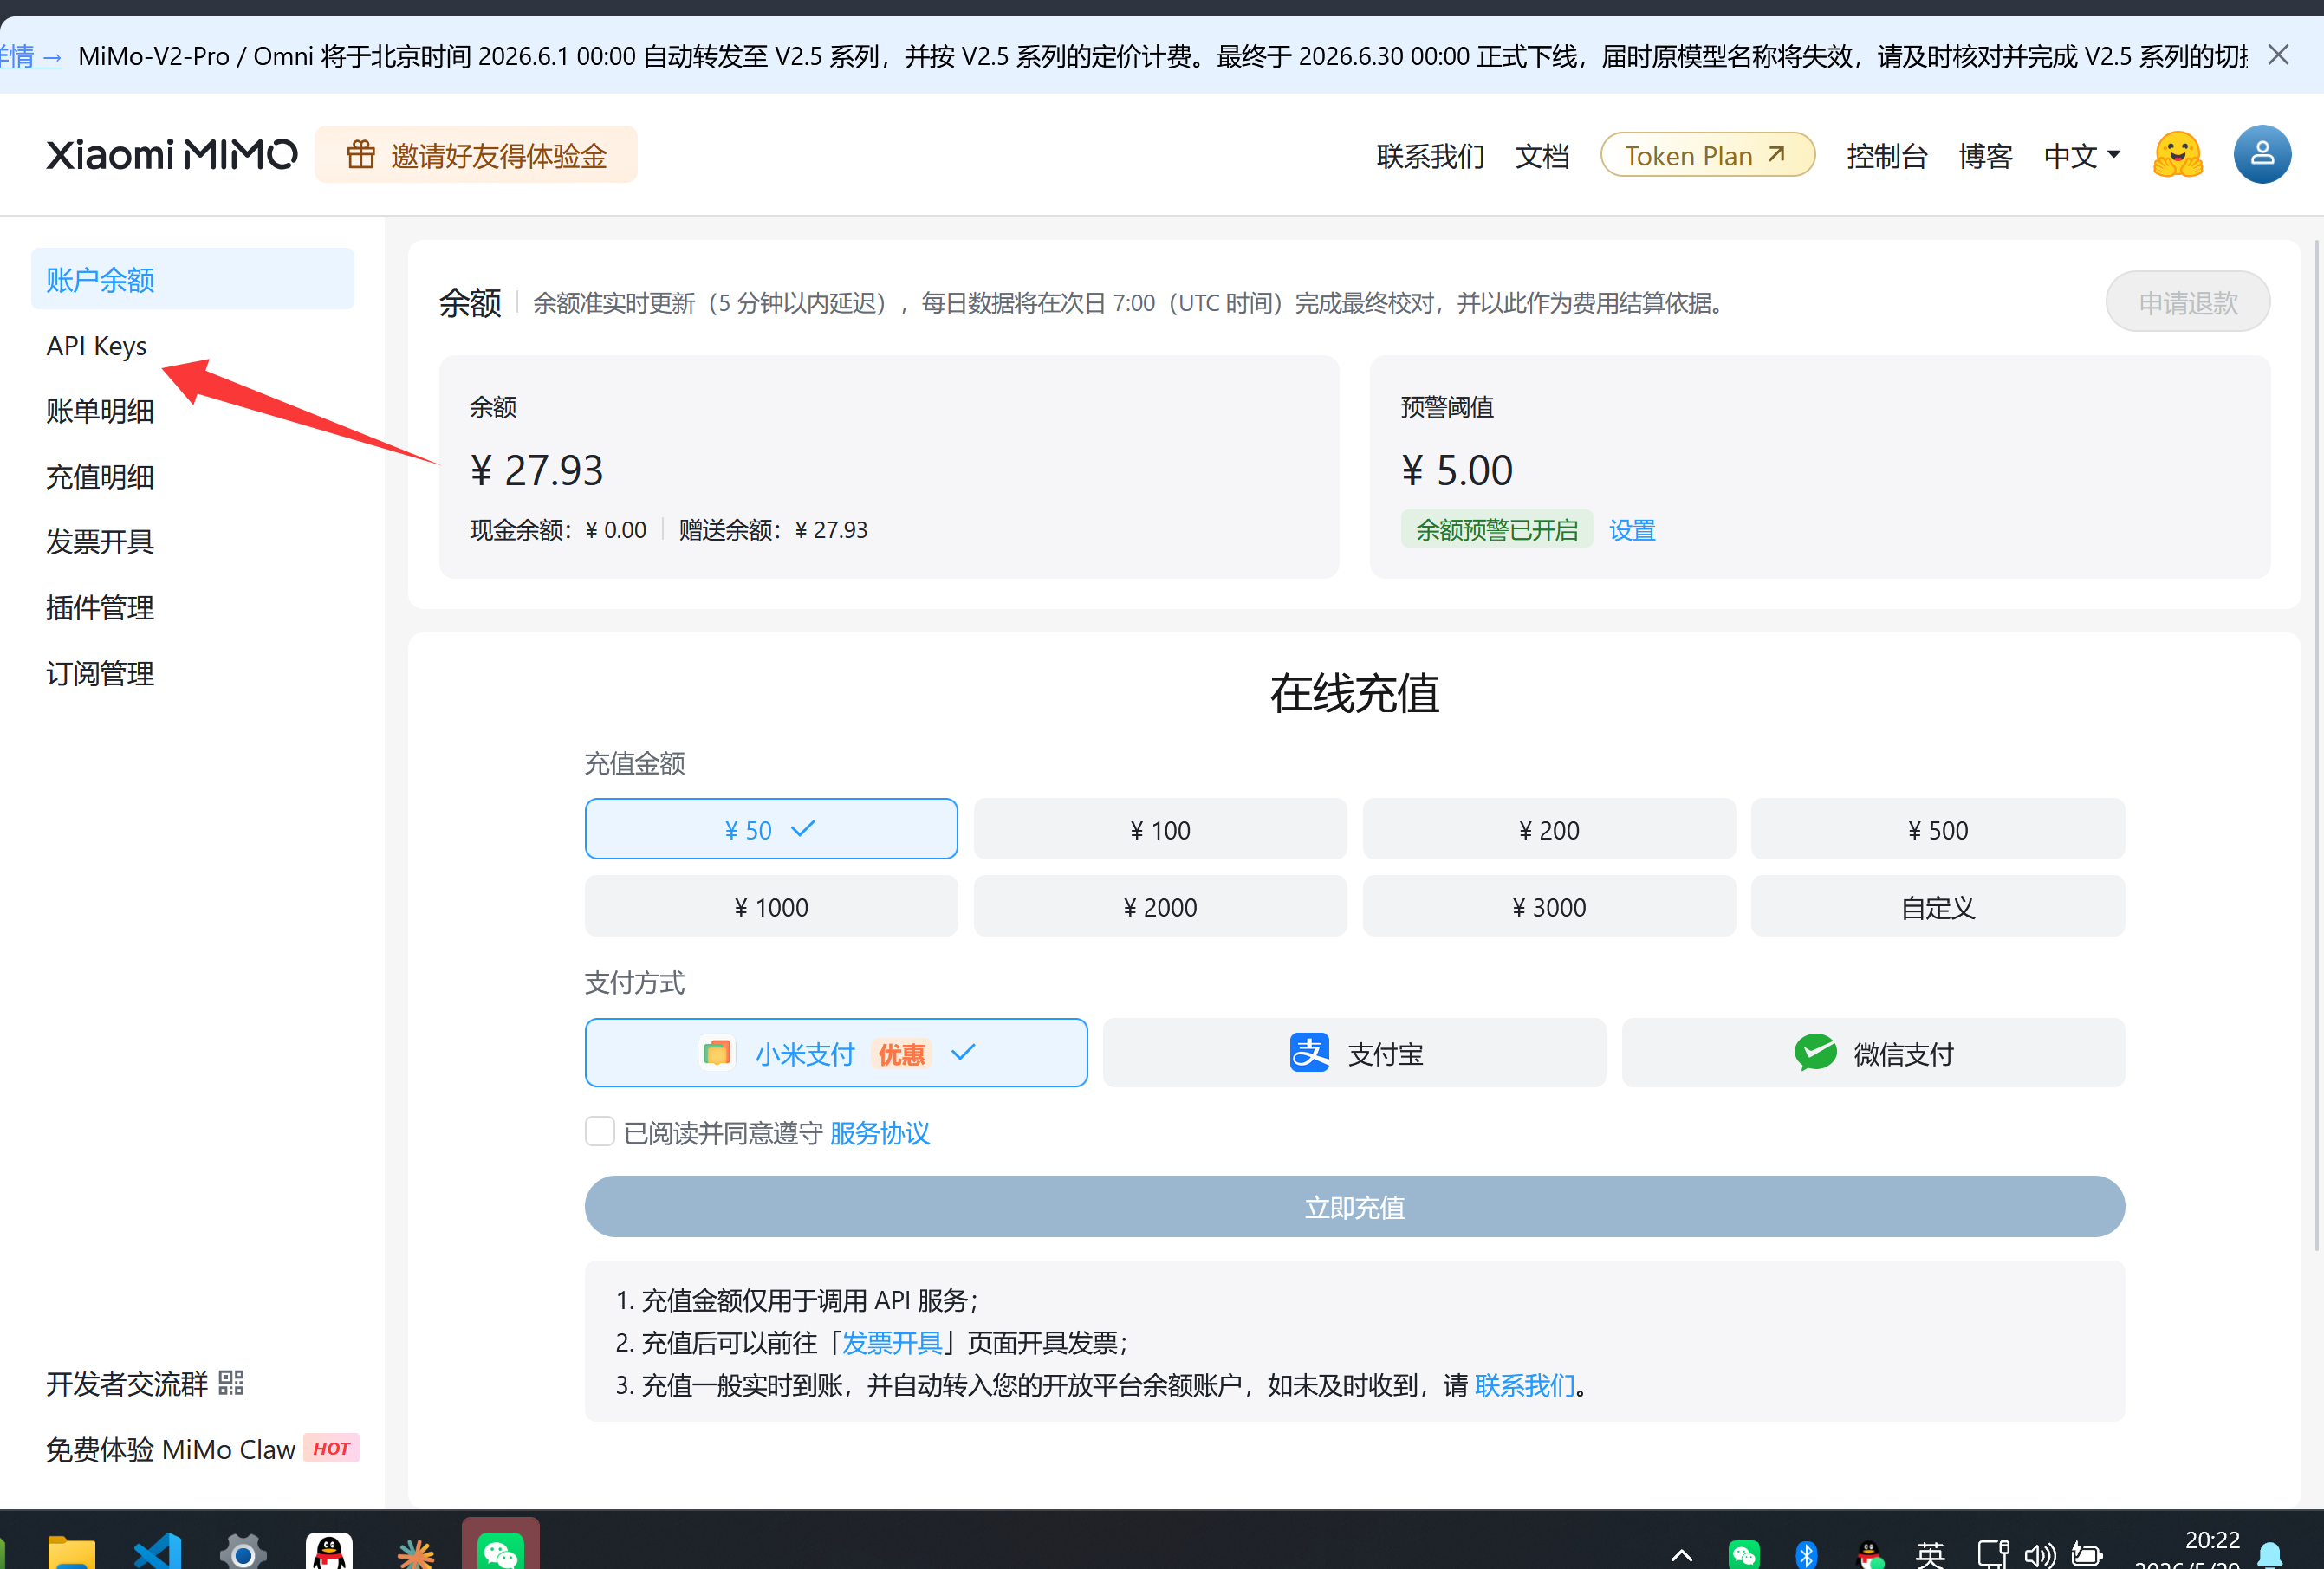Open the hugging face emoji icon
The image size is (2324, 1569).
pos(2177,155)
